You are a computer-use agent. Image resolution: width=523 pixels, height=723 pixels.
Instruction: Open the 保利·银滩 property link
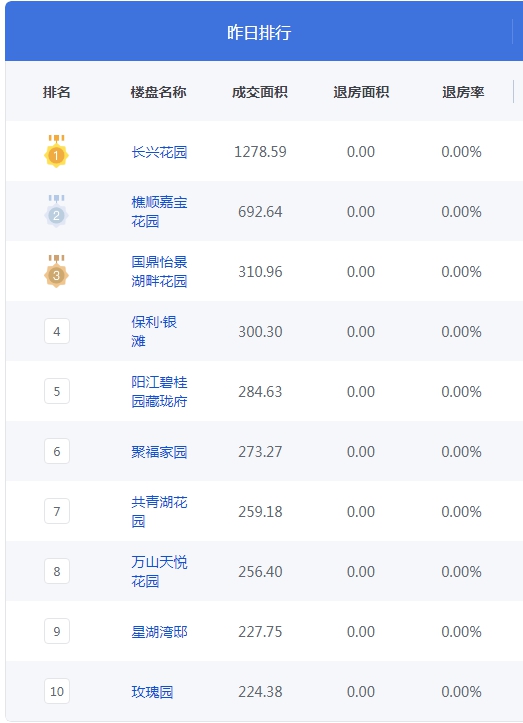point(154,332)
